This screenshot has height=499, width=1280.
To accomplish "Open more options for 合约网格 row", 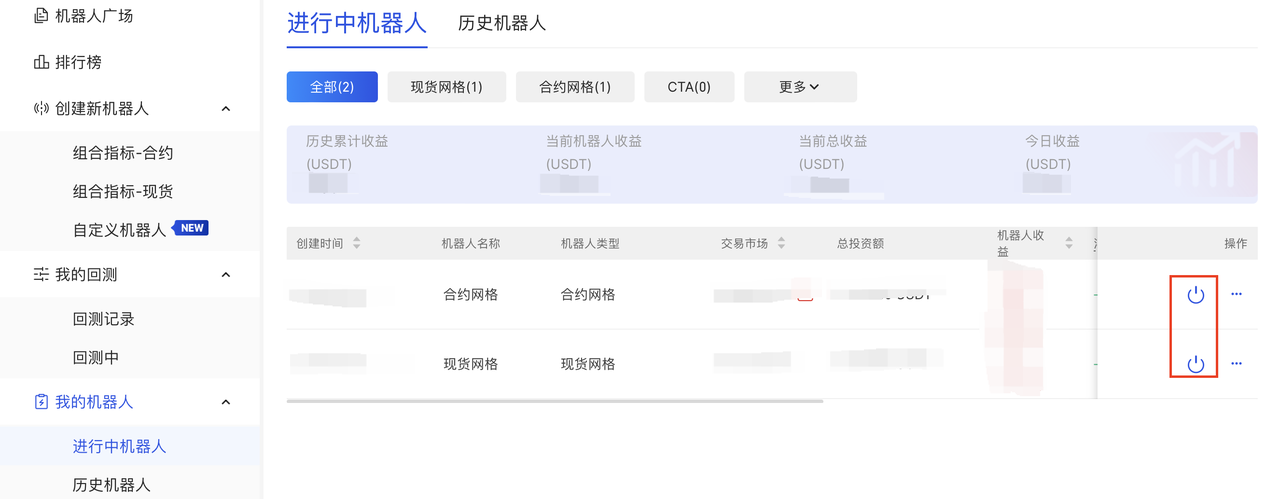I will [x=1236, y=294].
